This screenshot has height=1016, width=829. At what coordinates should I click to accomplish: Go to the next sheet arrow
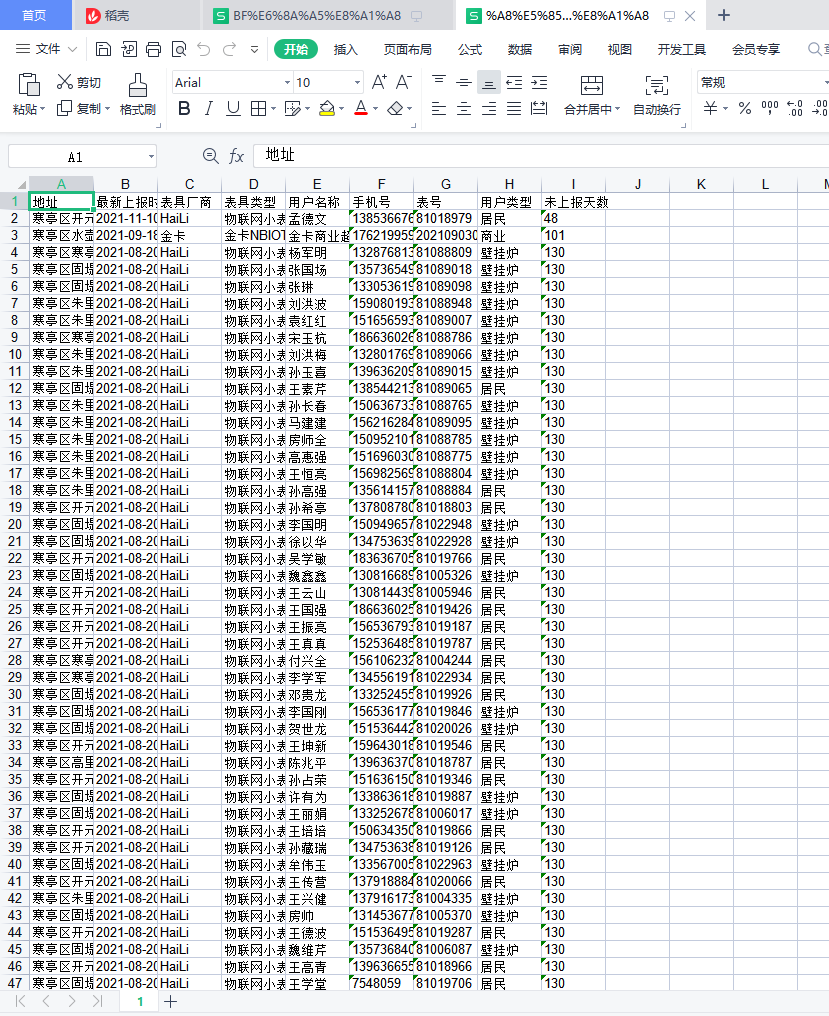[71, 1001]
